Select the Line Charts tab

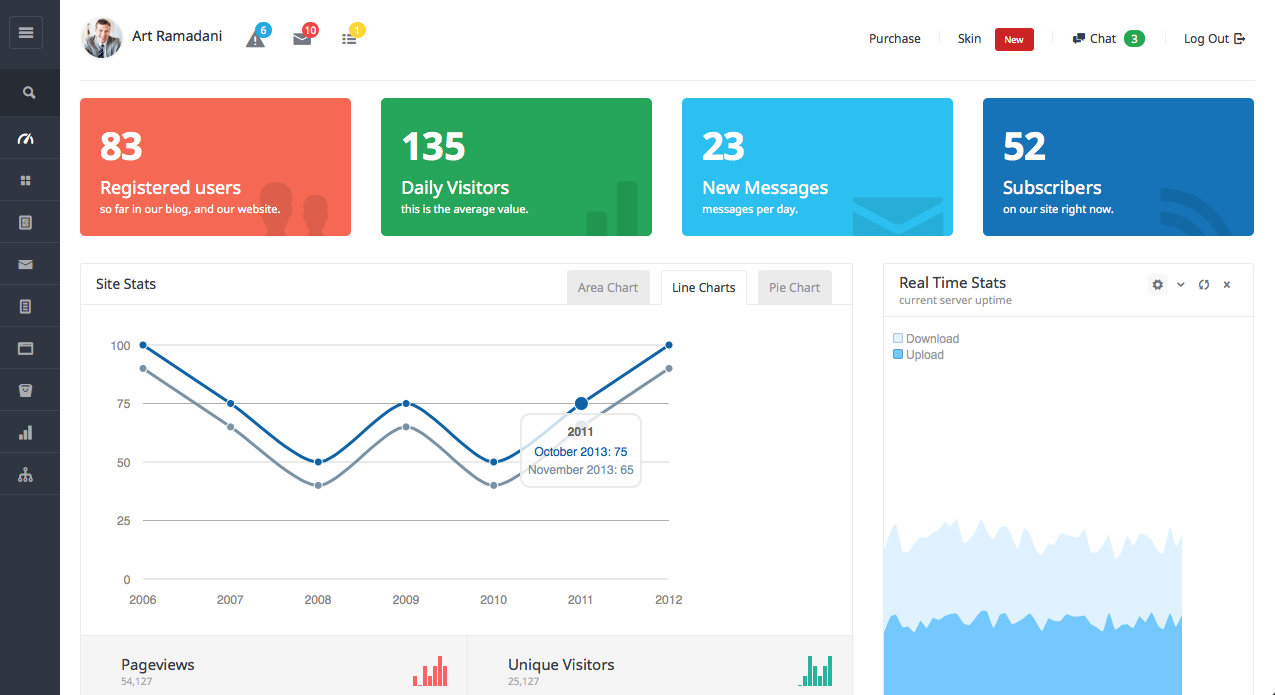(704, 288)
